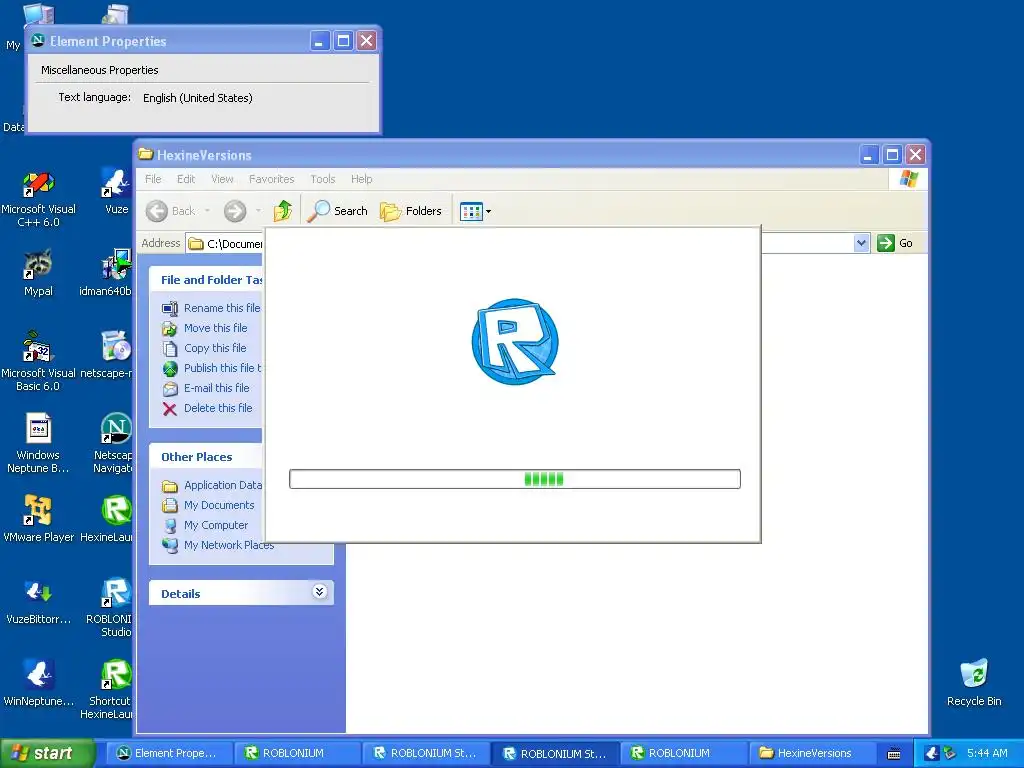Click Rename this file
The width and height of the screenshot is (1024, 768).
tap(212, 308)
